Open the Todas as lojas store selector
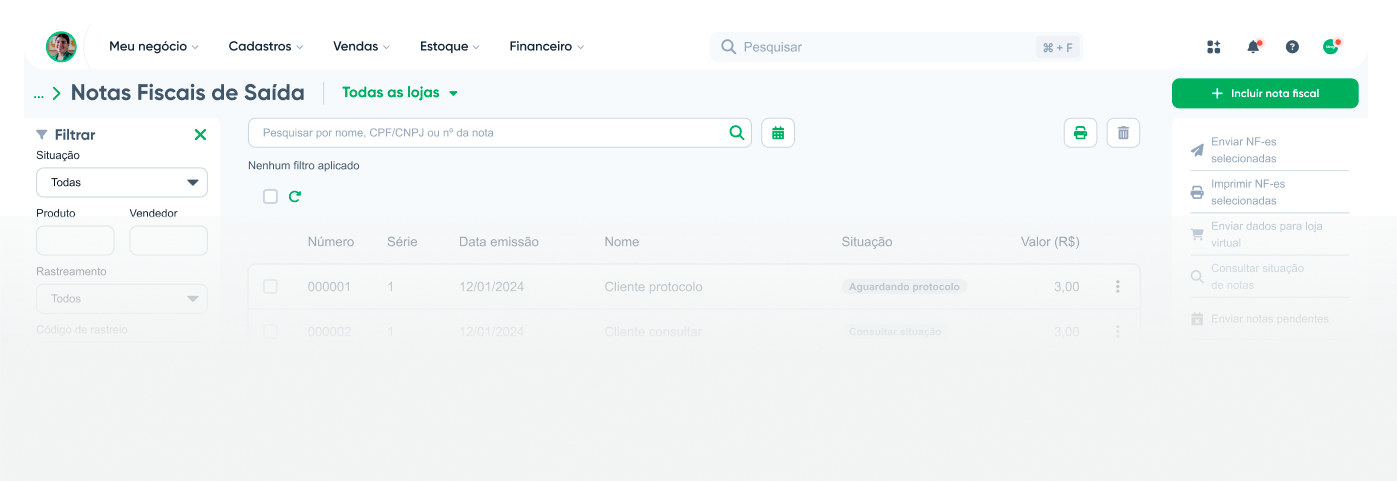The image size is (1397, 481). (x=400, y=93)
